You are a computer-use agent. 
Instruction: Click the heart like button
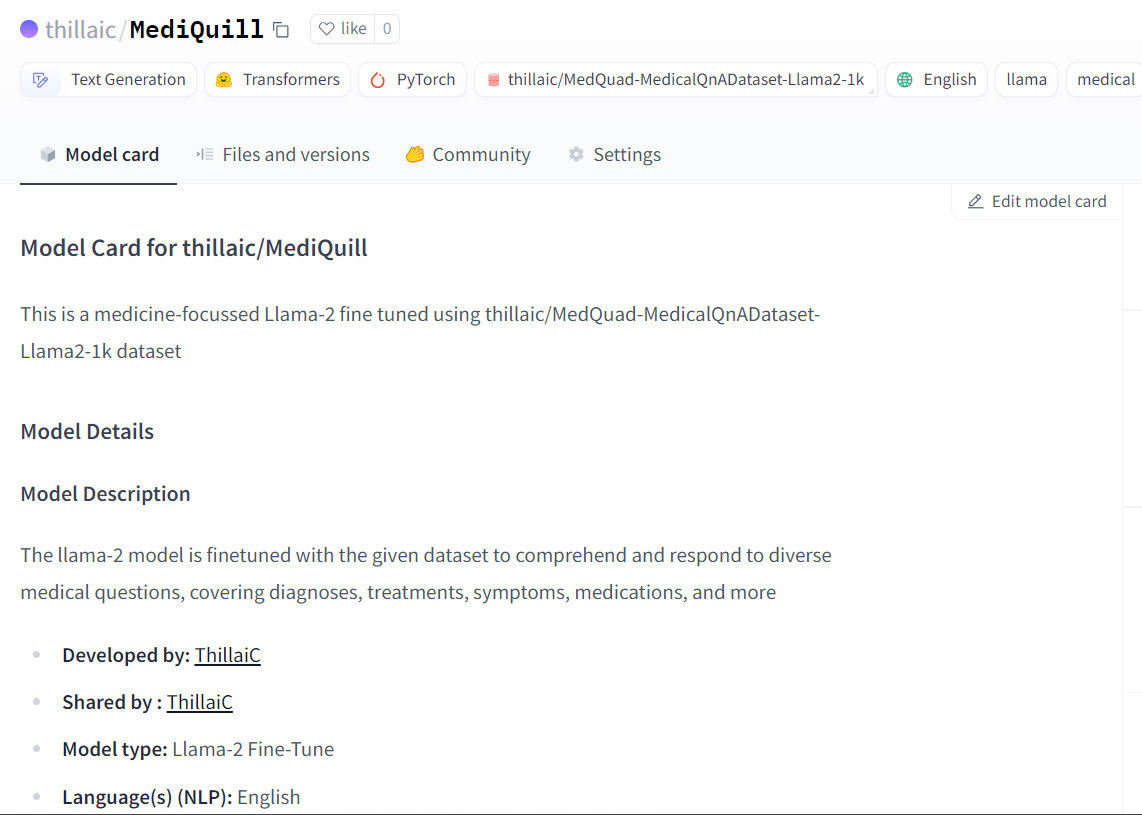(x=343, y=29)
